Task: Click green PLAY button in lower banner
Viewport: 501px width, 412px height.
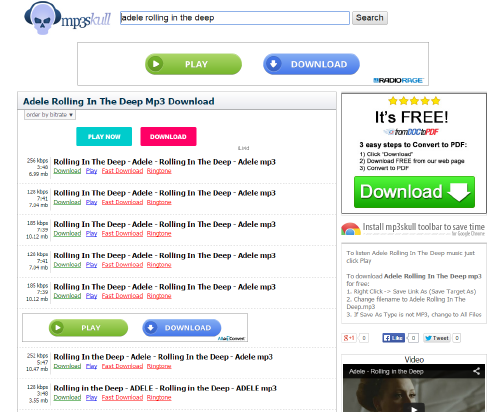Action: 88,328
